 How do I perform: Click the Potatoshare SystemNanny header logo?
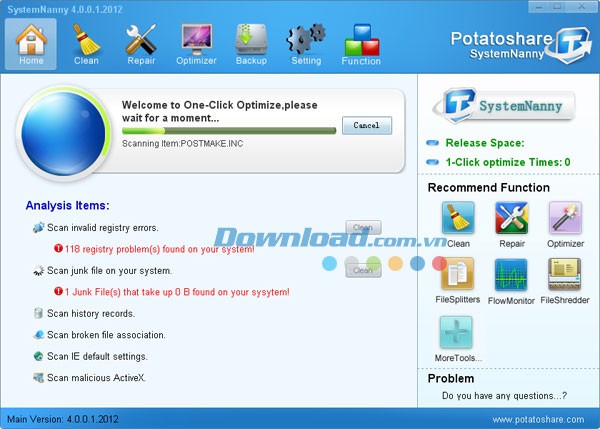point(521,45)
